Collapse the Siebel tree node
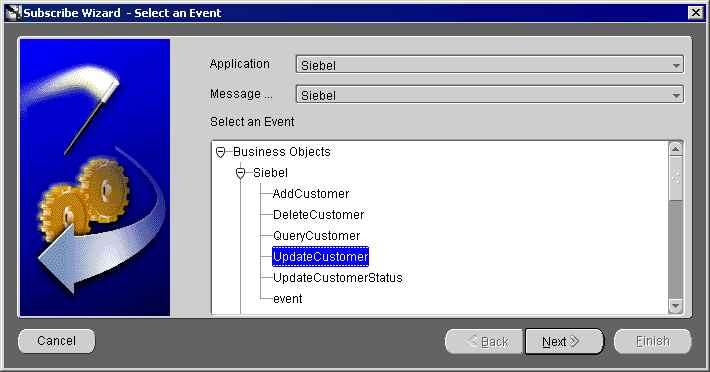 pos(240,173)
